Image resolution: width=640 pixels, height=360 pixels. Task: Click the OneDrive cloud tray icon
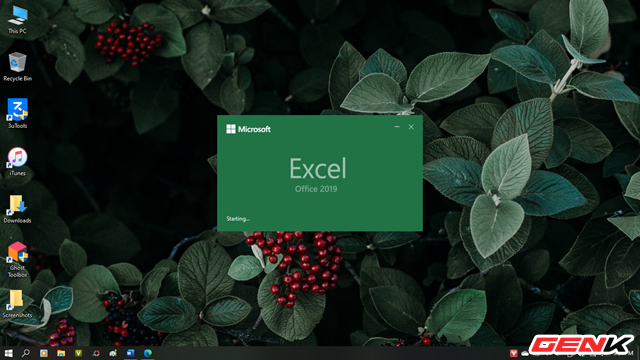pyautogui.click(x=525, y=353)
